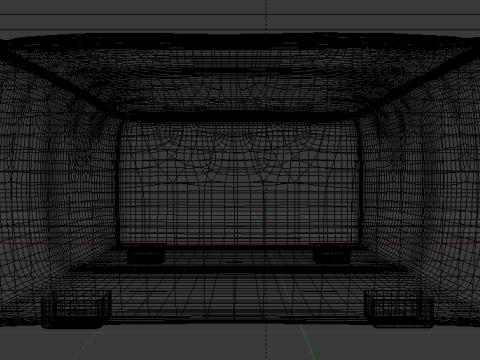Select the back-right small dark block
The width and height of the screenshot is (480, 360).
coord(332,254)
